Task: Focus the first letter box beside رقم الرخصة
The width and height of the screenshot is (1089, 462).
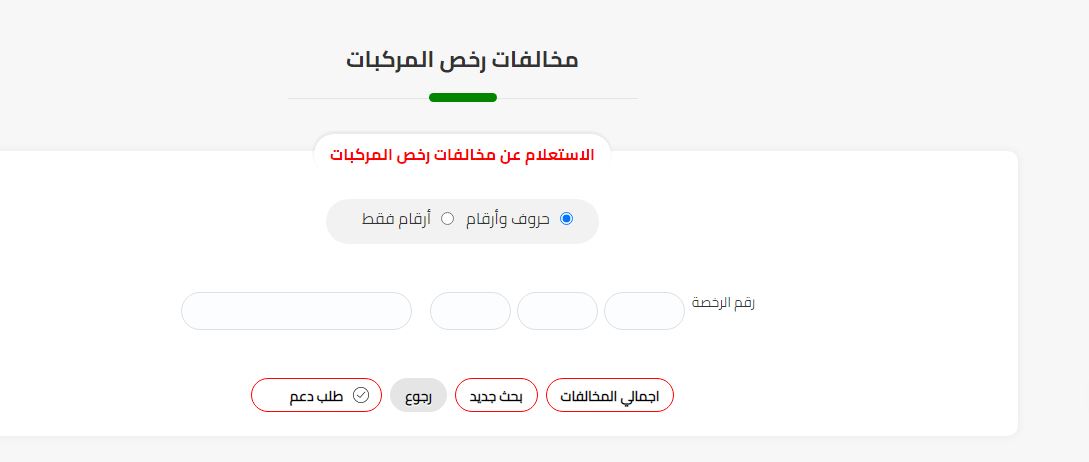Action: (645, 311)
